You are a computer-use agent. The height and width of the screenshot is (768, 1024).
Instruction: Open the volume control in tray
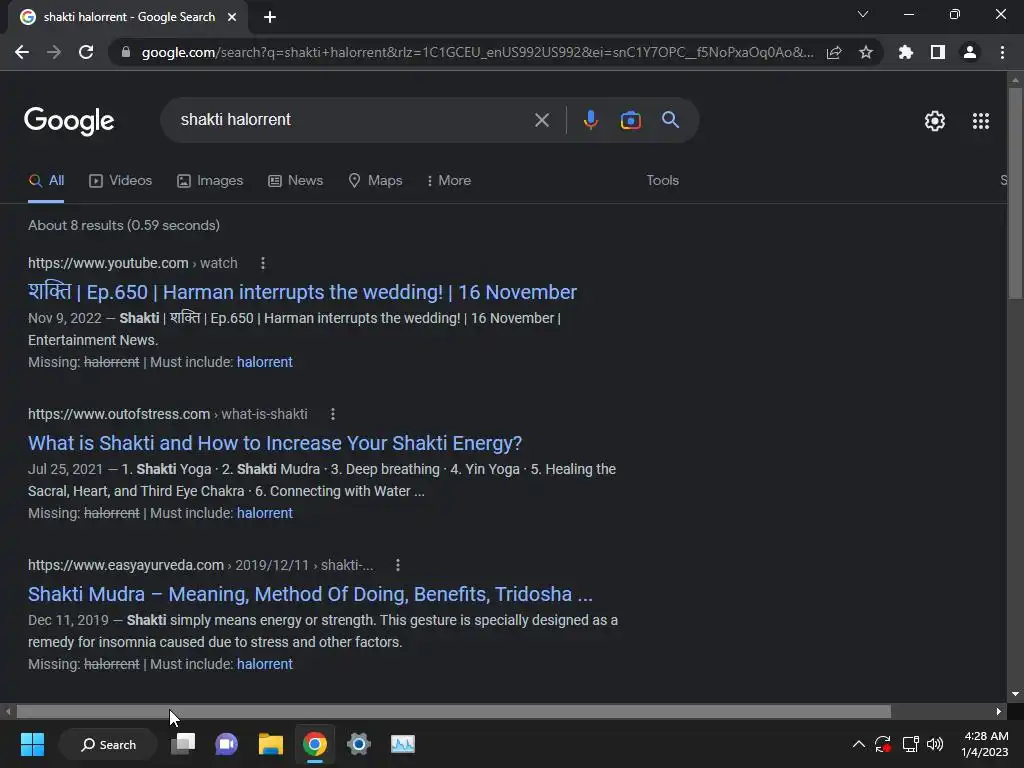point(935,744)
